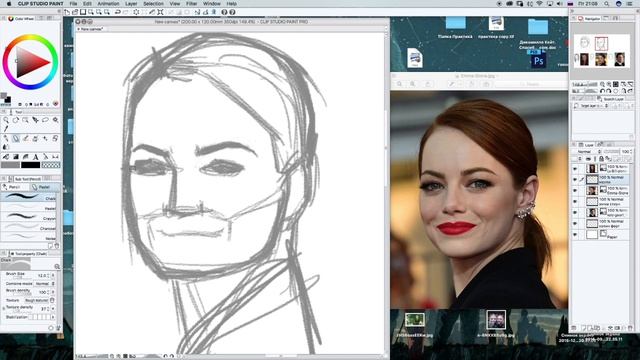Select the Charcoal brush in sub tool list
The width and height of the screenshot is (640, 360).
point(29,227)
